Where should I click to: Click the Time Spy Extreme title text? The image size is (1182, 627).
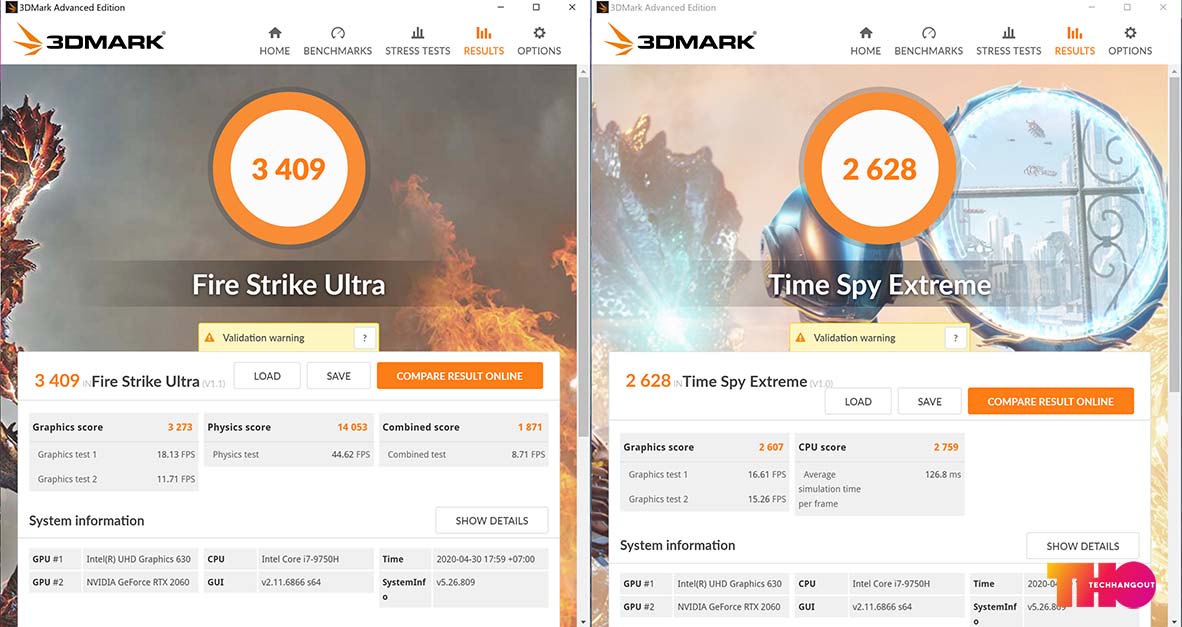point(880,285)
